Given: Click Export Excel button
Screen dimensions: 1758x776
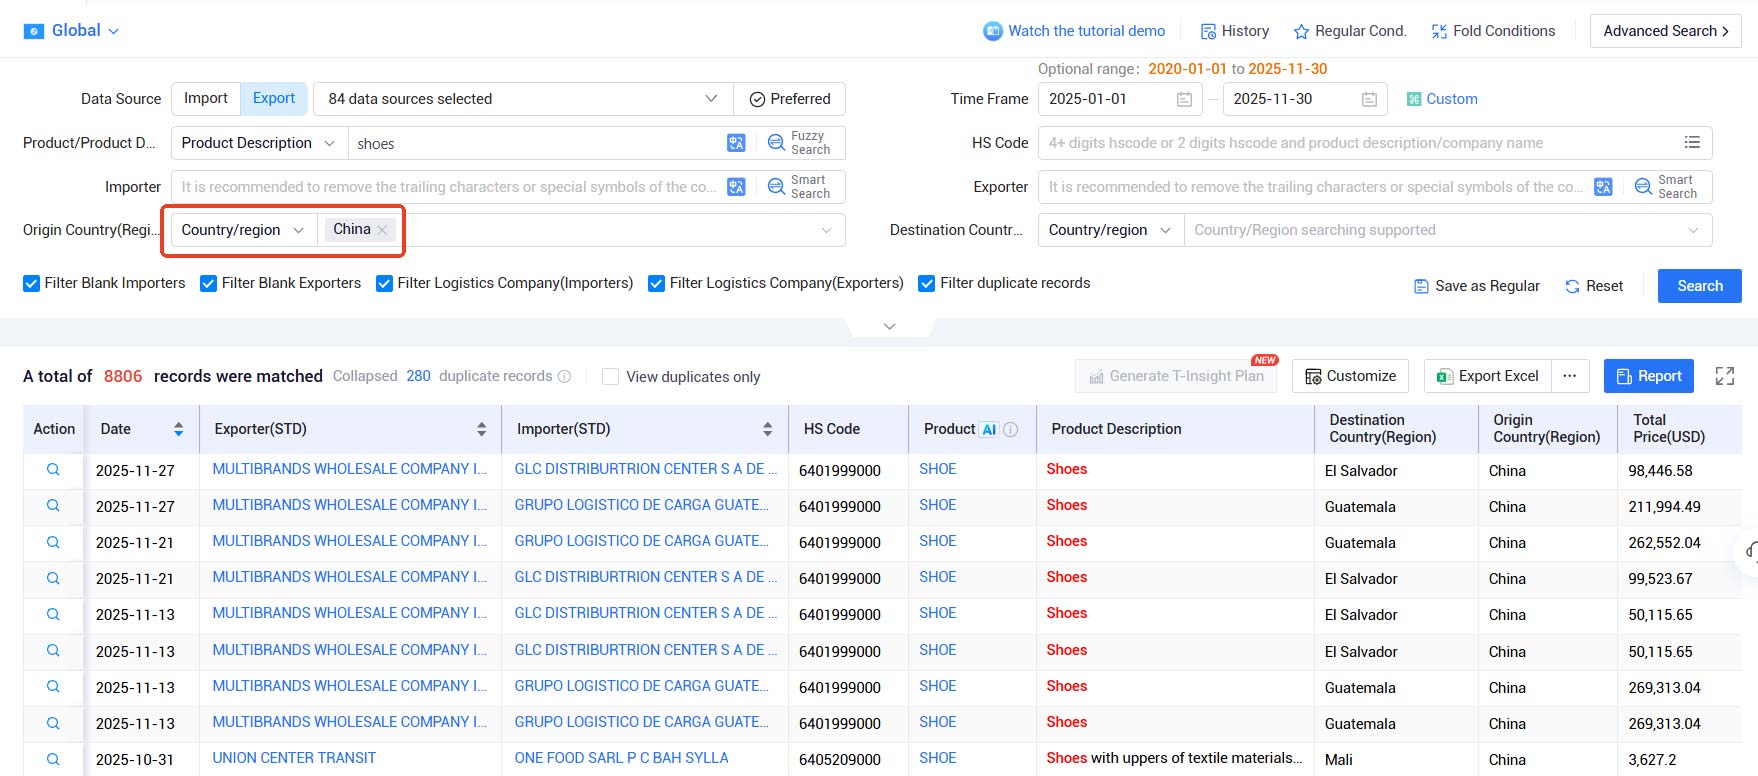Looking at the screenshot, I should click(1488, 376).
